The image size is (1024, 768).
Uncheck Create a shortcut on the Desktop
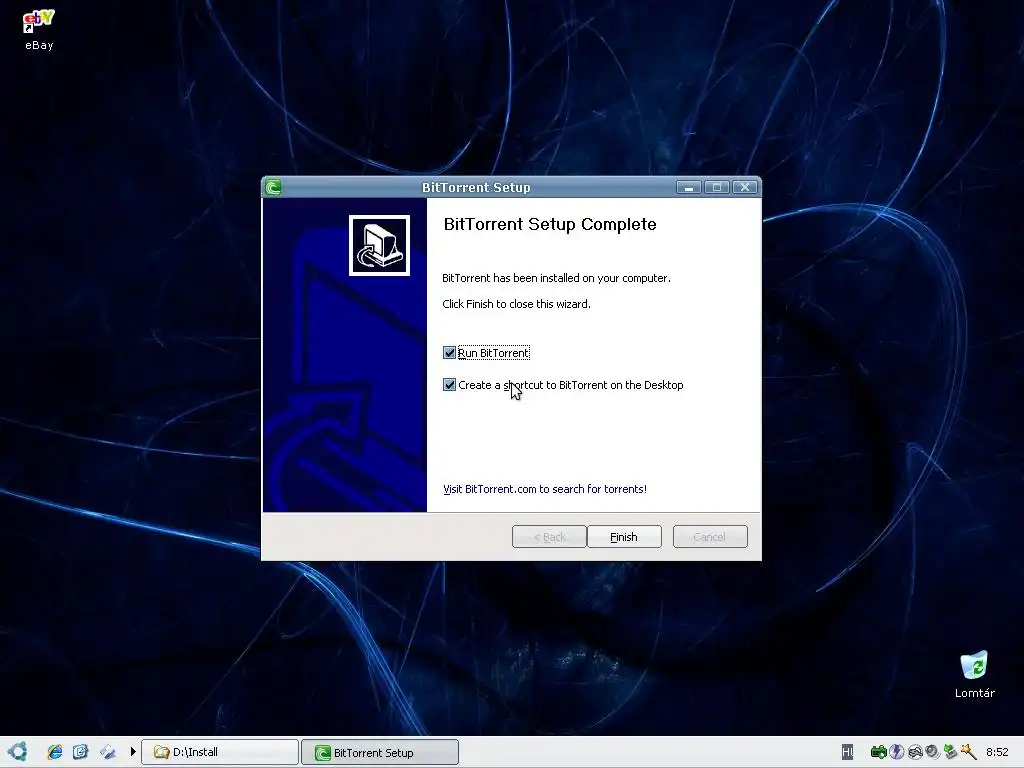pos(449,385)
